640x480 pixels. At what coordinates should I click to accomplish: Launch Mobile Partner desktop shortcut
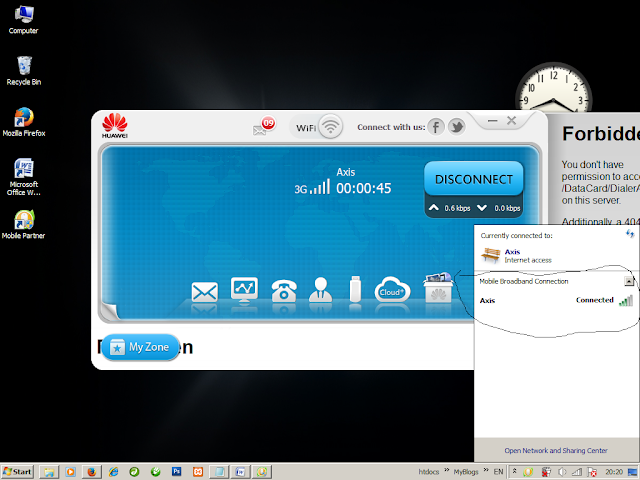coord(23,224)
